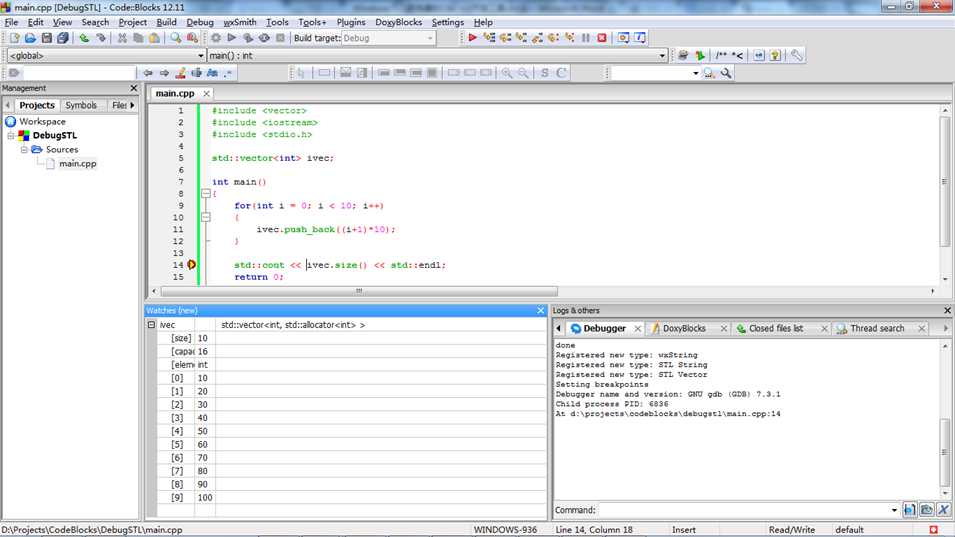Open the Build menu
The image size is (955, 537).
[166, 22]
